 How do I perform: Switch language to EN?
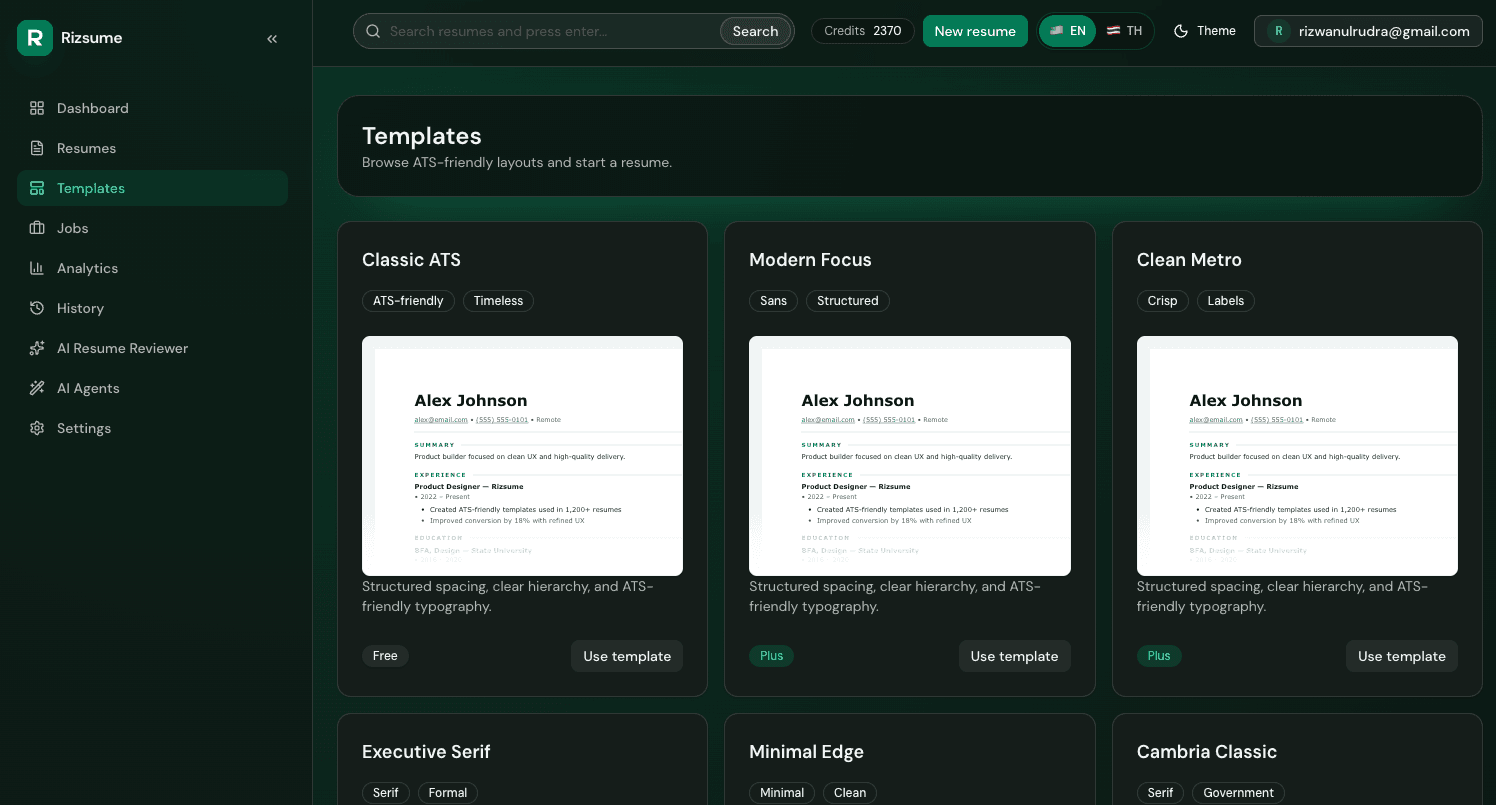point(1068,31)
